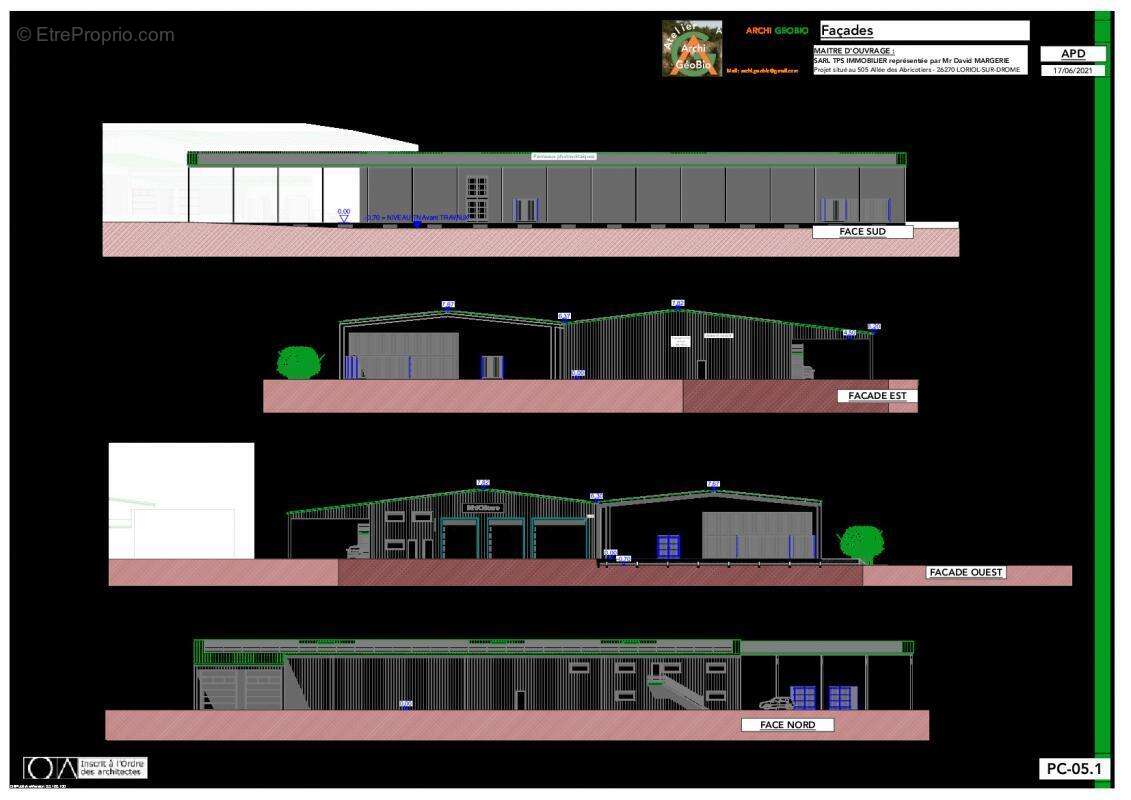Click the blue pallet stack on Facade Ouest
Image resolution: width=1131 pixels, height=800 pixels.
[668, 546]
